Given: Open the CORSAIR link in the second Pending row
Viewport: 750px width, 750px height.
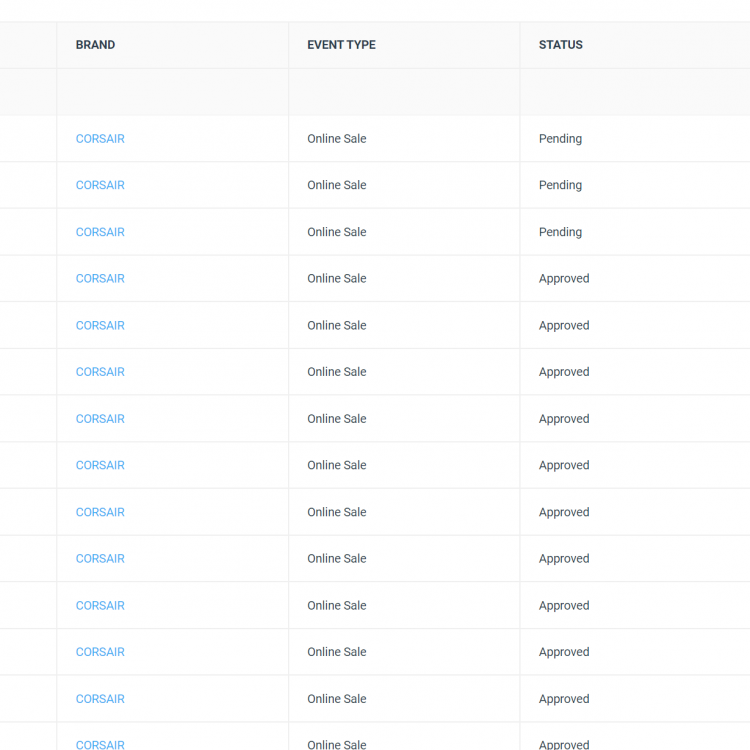Looking at the screenshot, I should coord(100,185).
